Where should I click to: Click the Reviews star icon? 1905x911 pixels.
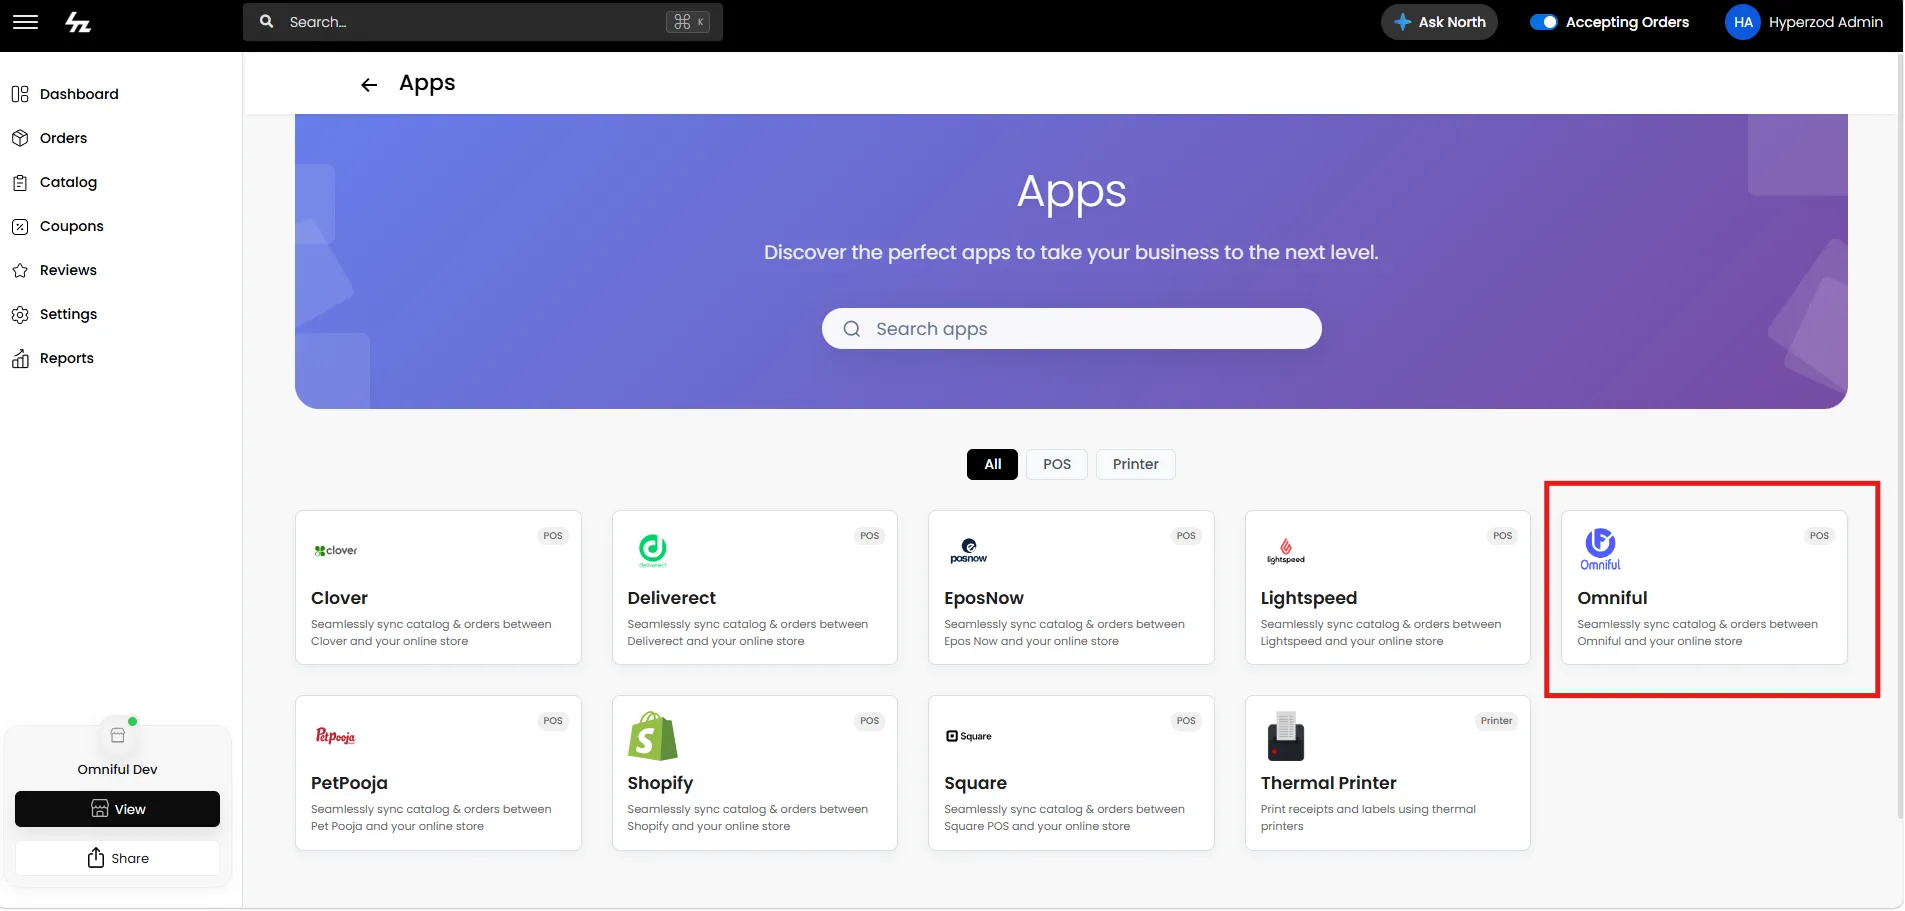[20, 270]
